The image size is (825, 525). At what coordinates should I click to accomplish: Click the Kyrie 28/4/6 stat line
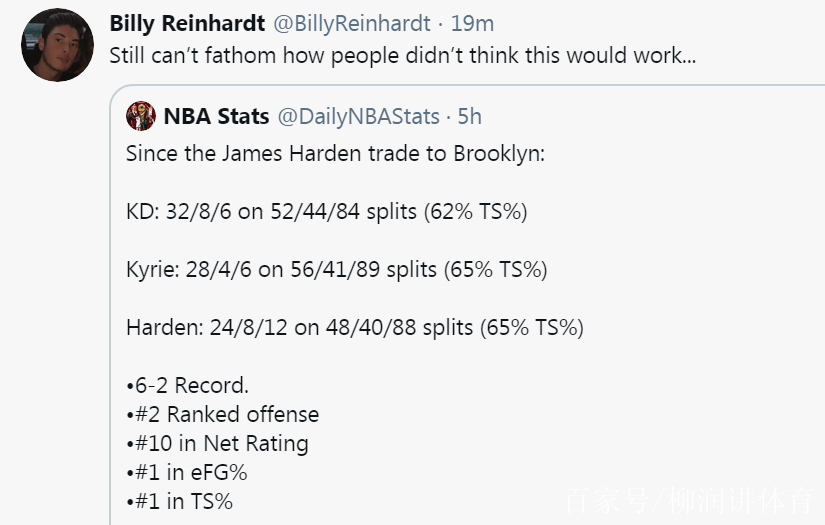[x=337, y=269]
